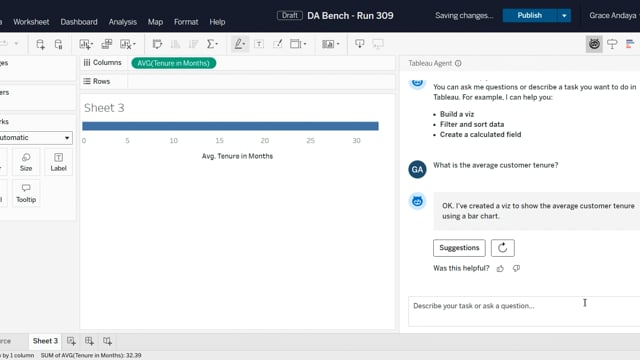Open the Publish dropdown arrow
640x360 pixels.
coord(564,16)
